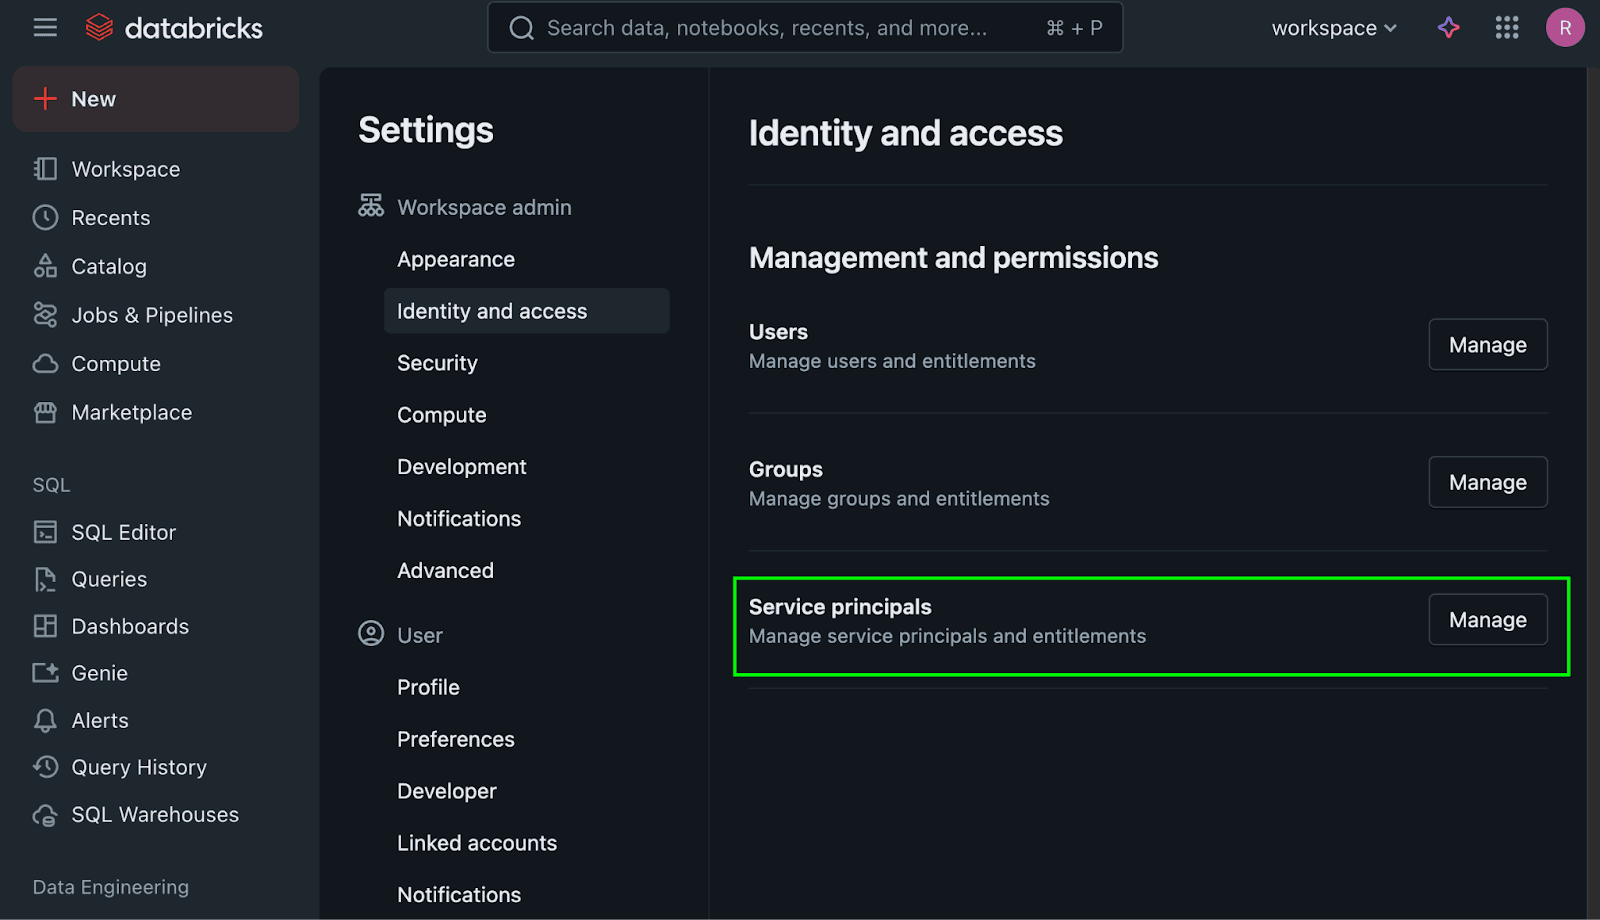
Task: Click the New button
Action: pos(155,99)
